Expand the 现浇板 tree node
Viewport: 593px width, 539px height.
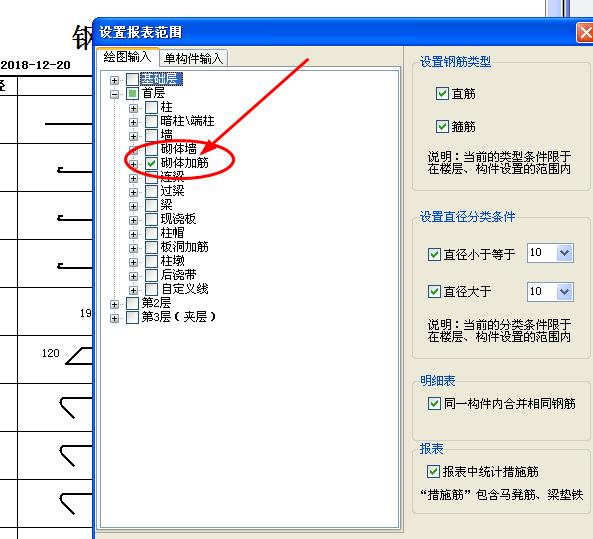point(133,220)
